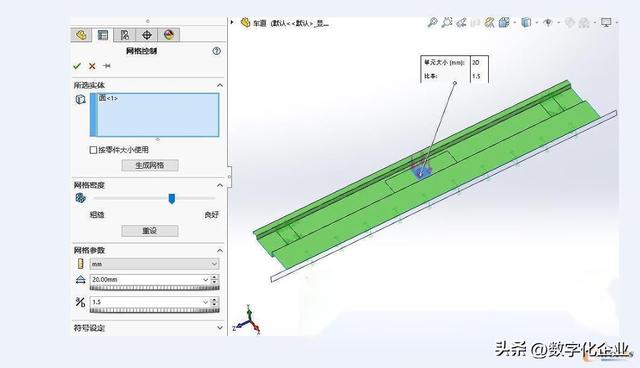
Task: Open the Display Style cube icon
Action: click(526, 22)
